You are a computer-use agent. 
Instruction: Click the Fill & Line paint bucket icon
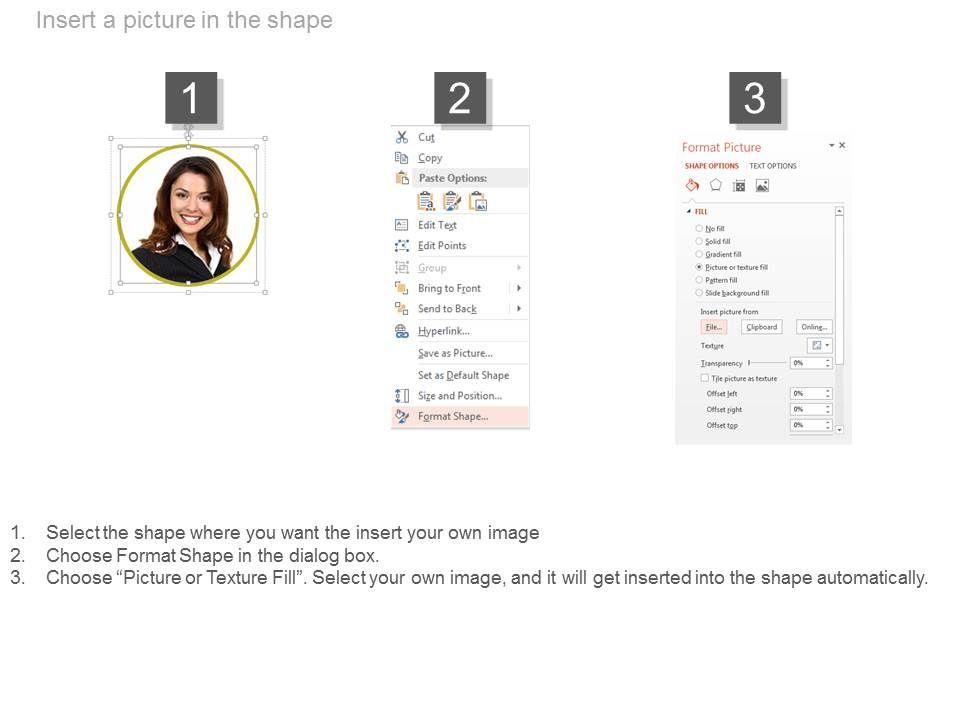pos(692,185)
